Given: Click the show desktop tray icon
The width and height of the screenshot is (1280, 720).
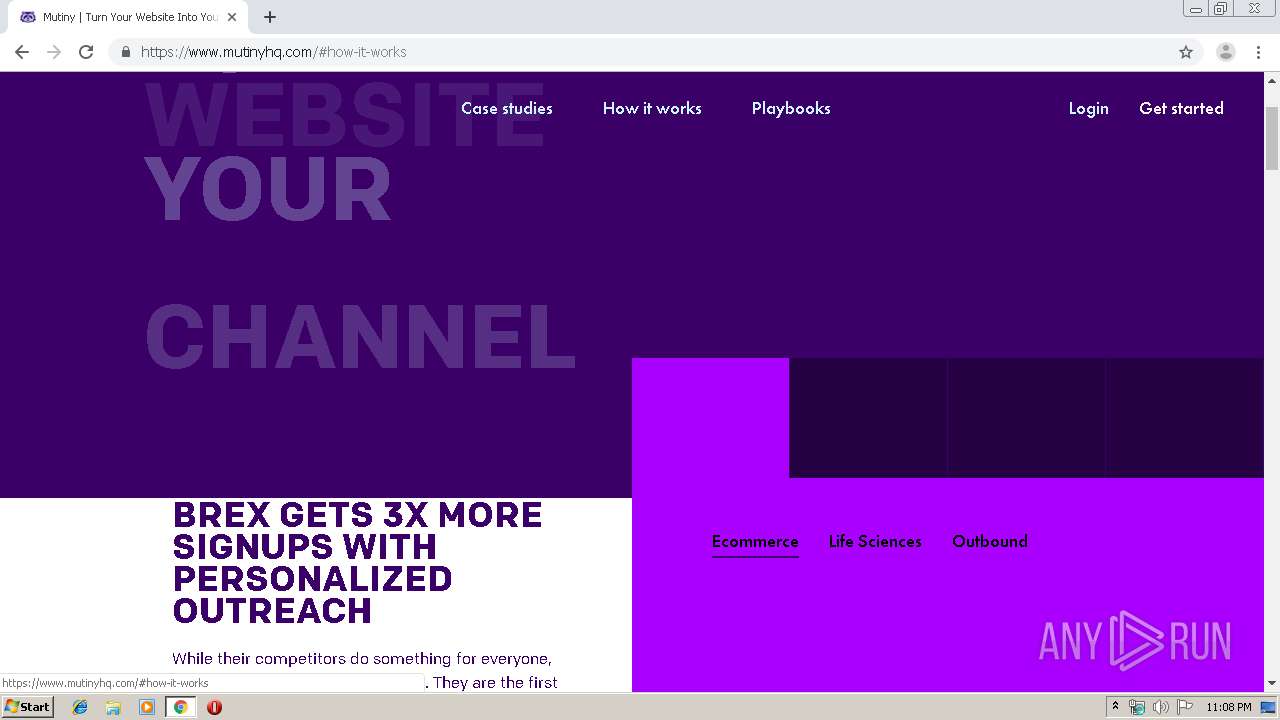Looking at the screenshot, I should [x=1269, y=707].
